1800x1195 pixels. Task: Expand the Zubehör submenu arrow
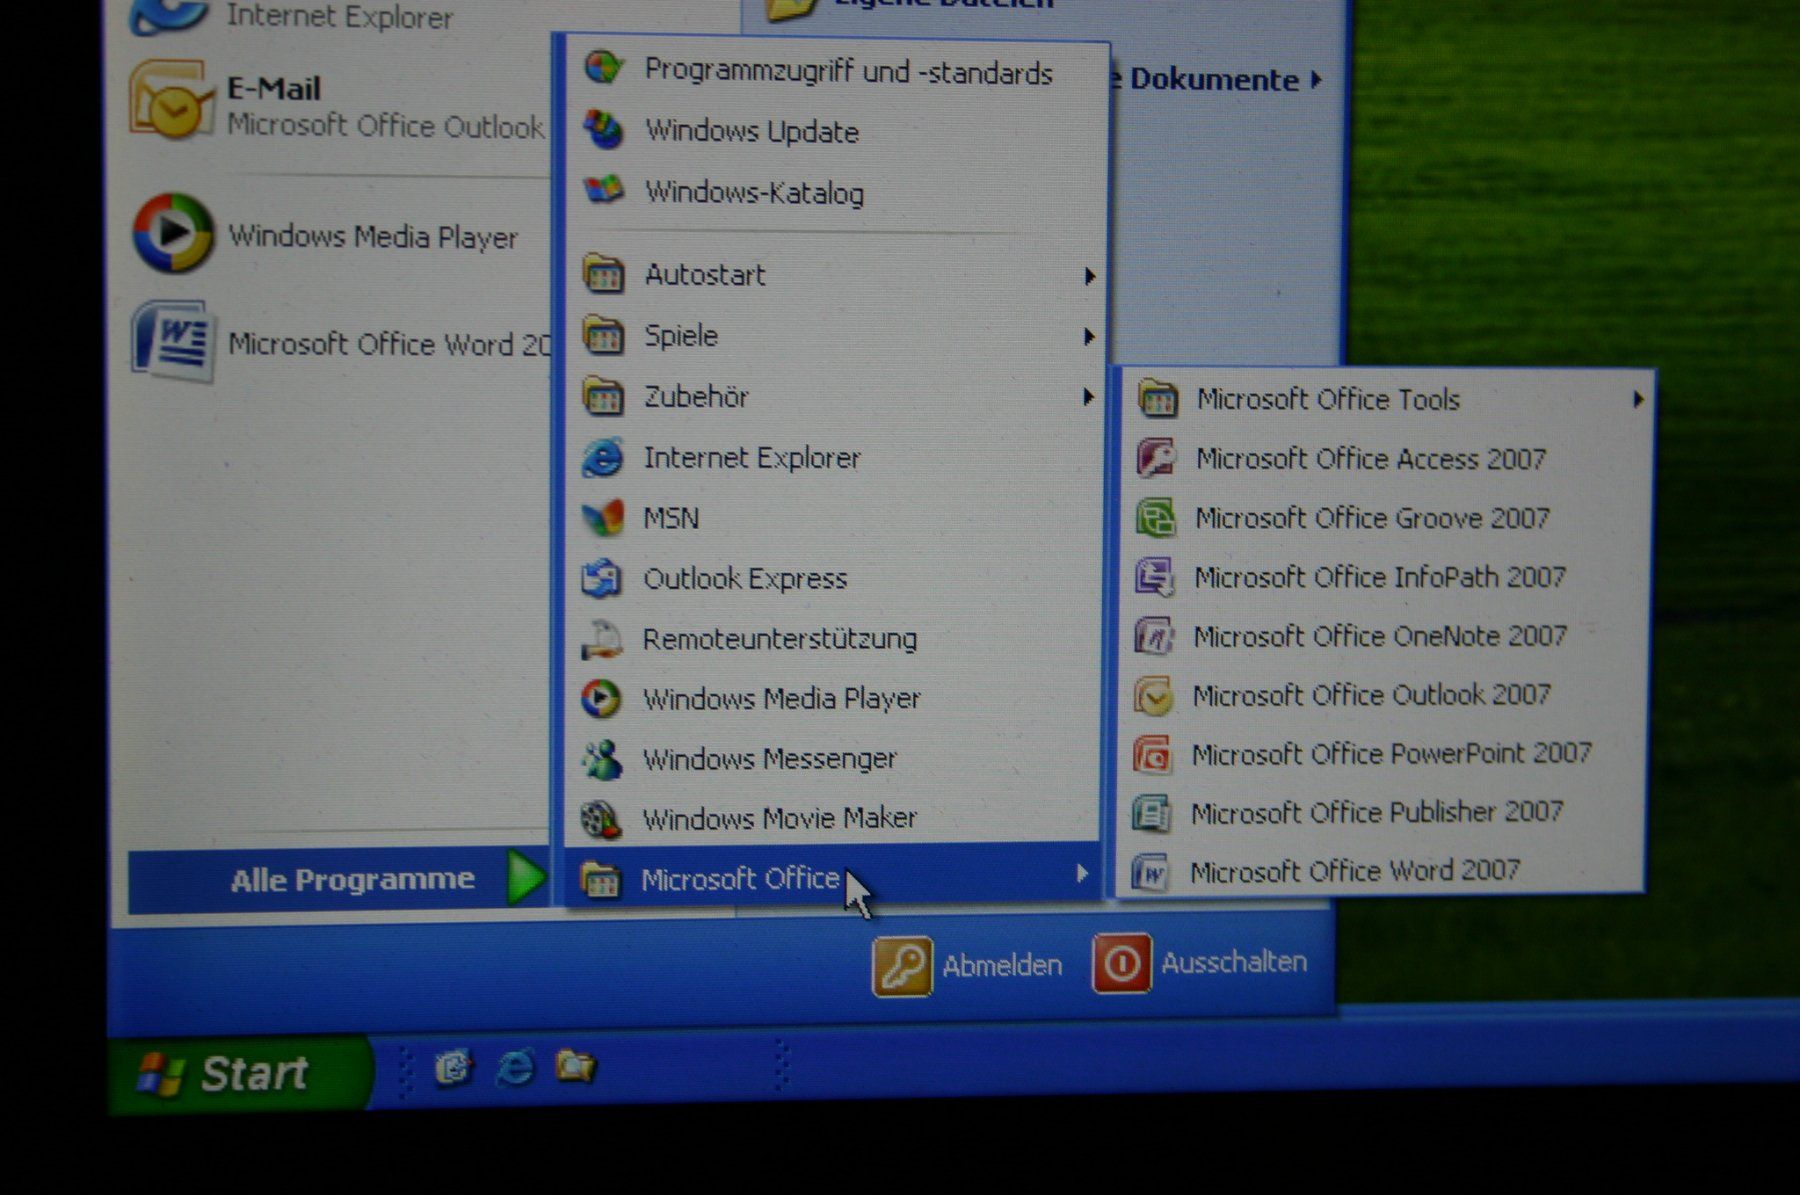pyautogui.click(x=1088, y=398)
